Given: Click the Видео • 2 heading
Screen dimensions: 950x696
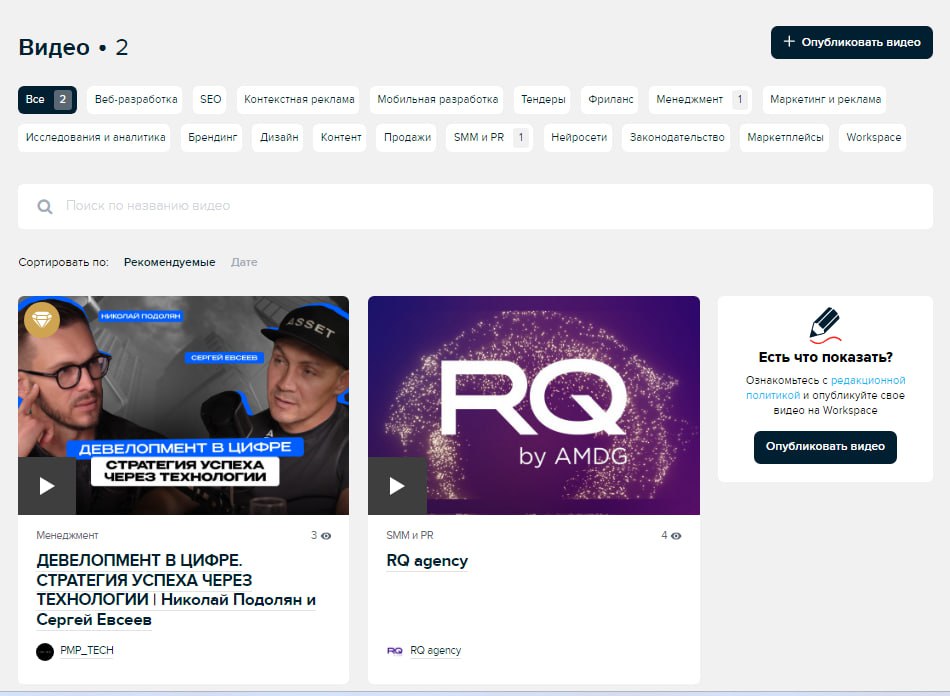Looking at the screenshot, I should pyautogui.click(x=73, y=47).
